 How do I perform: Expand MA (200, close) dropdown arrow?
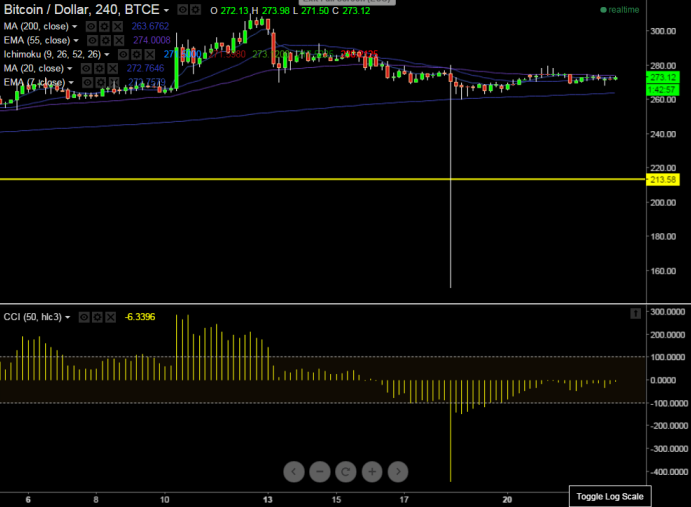[74, 27]
